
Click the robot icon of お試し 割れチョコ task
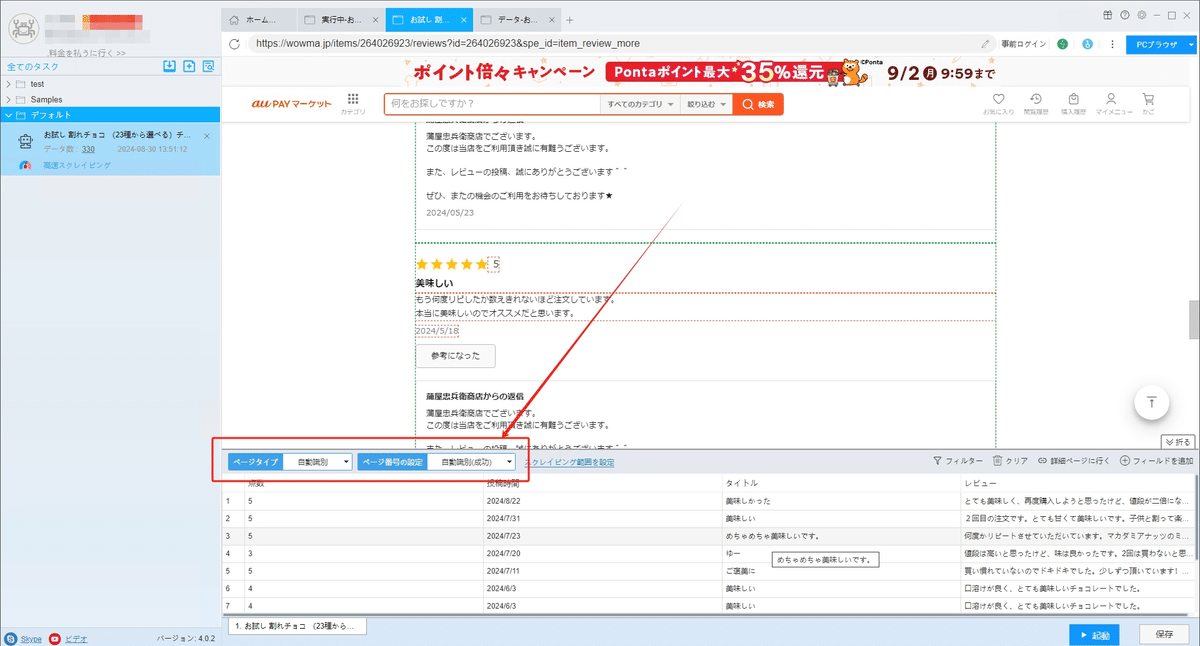click(x=25, y=142)
